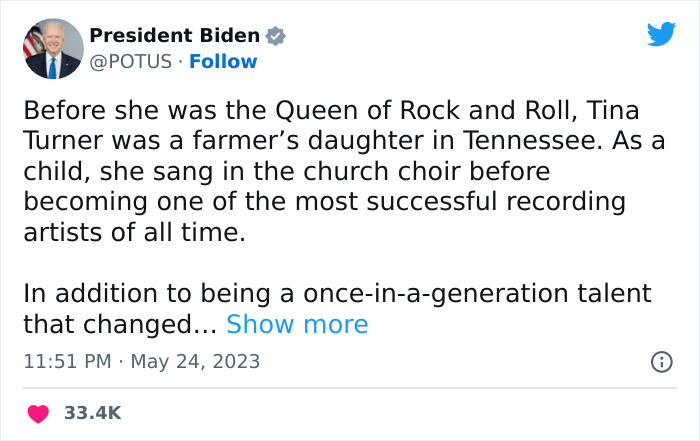Click the blue verified badge
This screenshot has width=700, height=441.
coord(276,36)
